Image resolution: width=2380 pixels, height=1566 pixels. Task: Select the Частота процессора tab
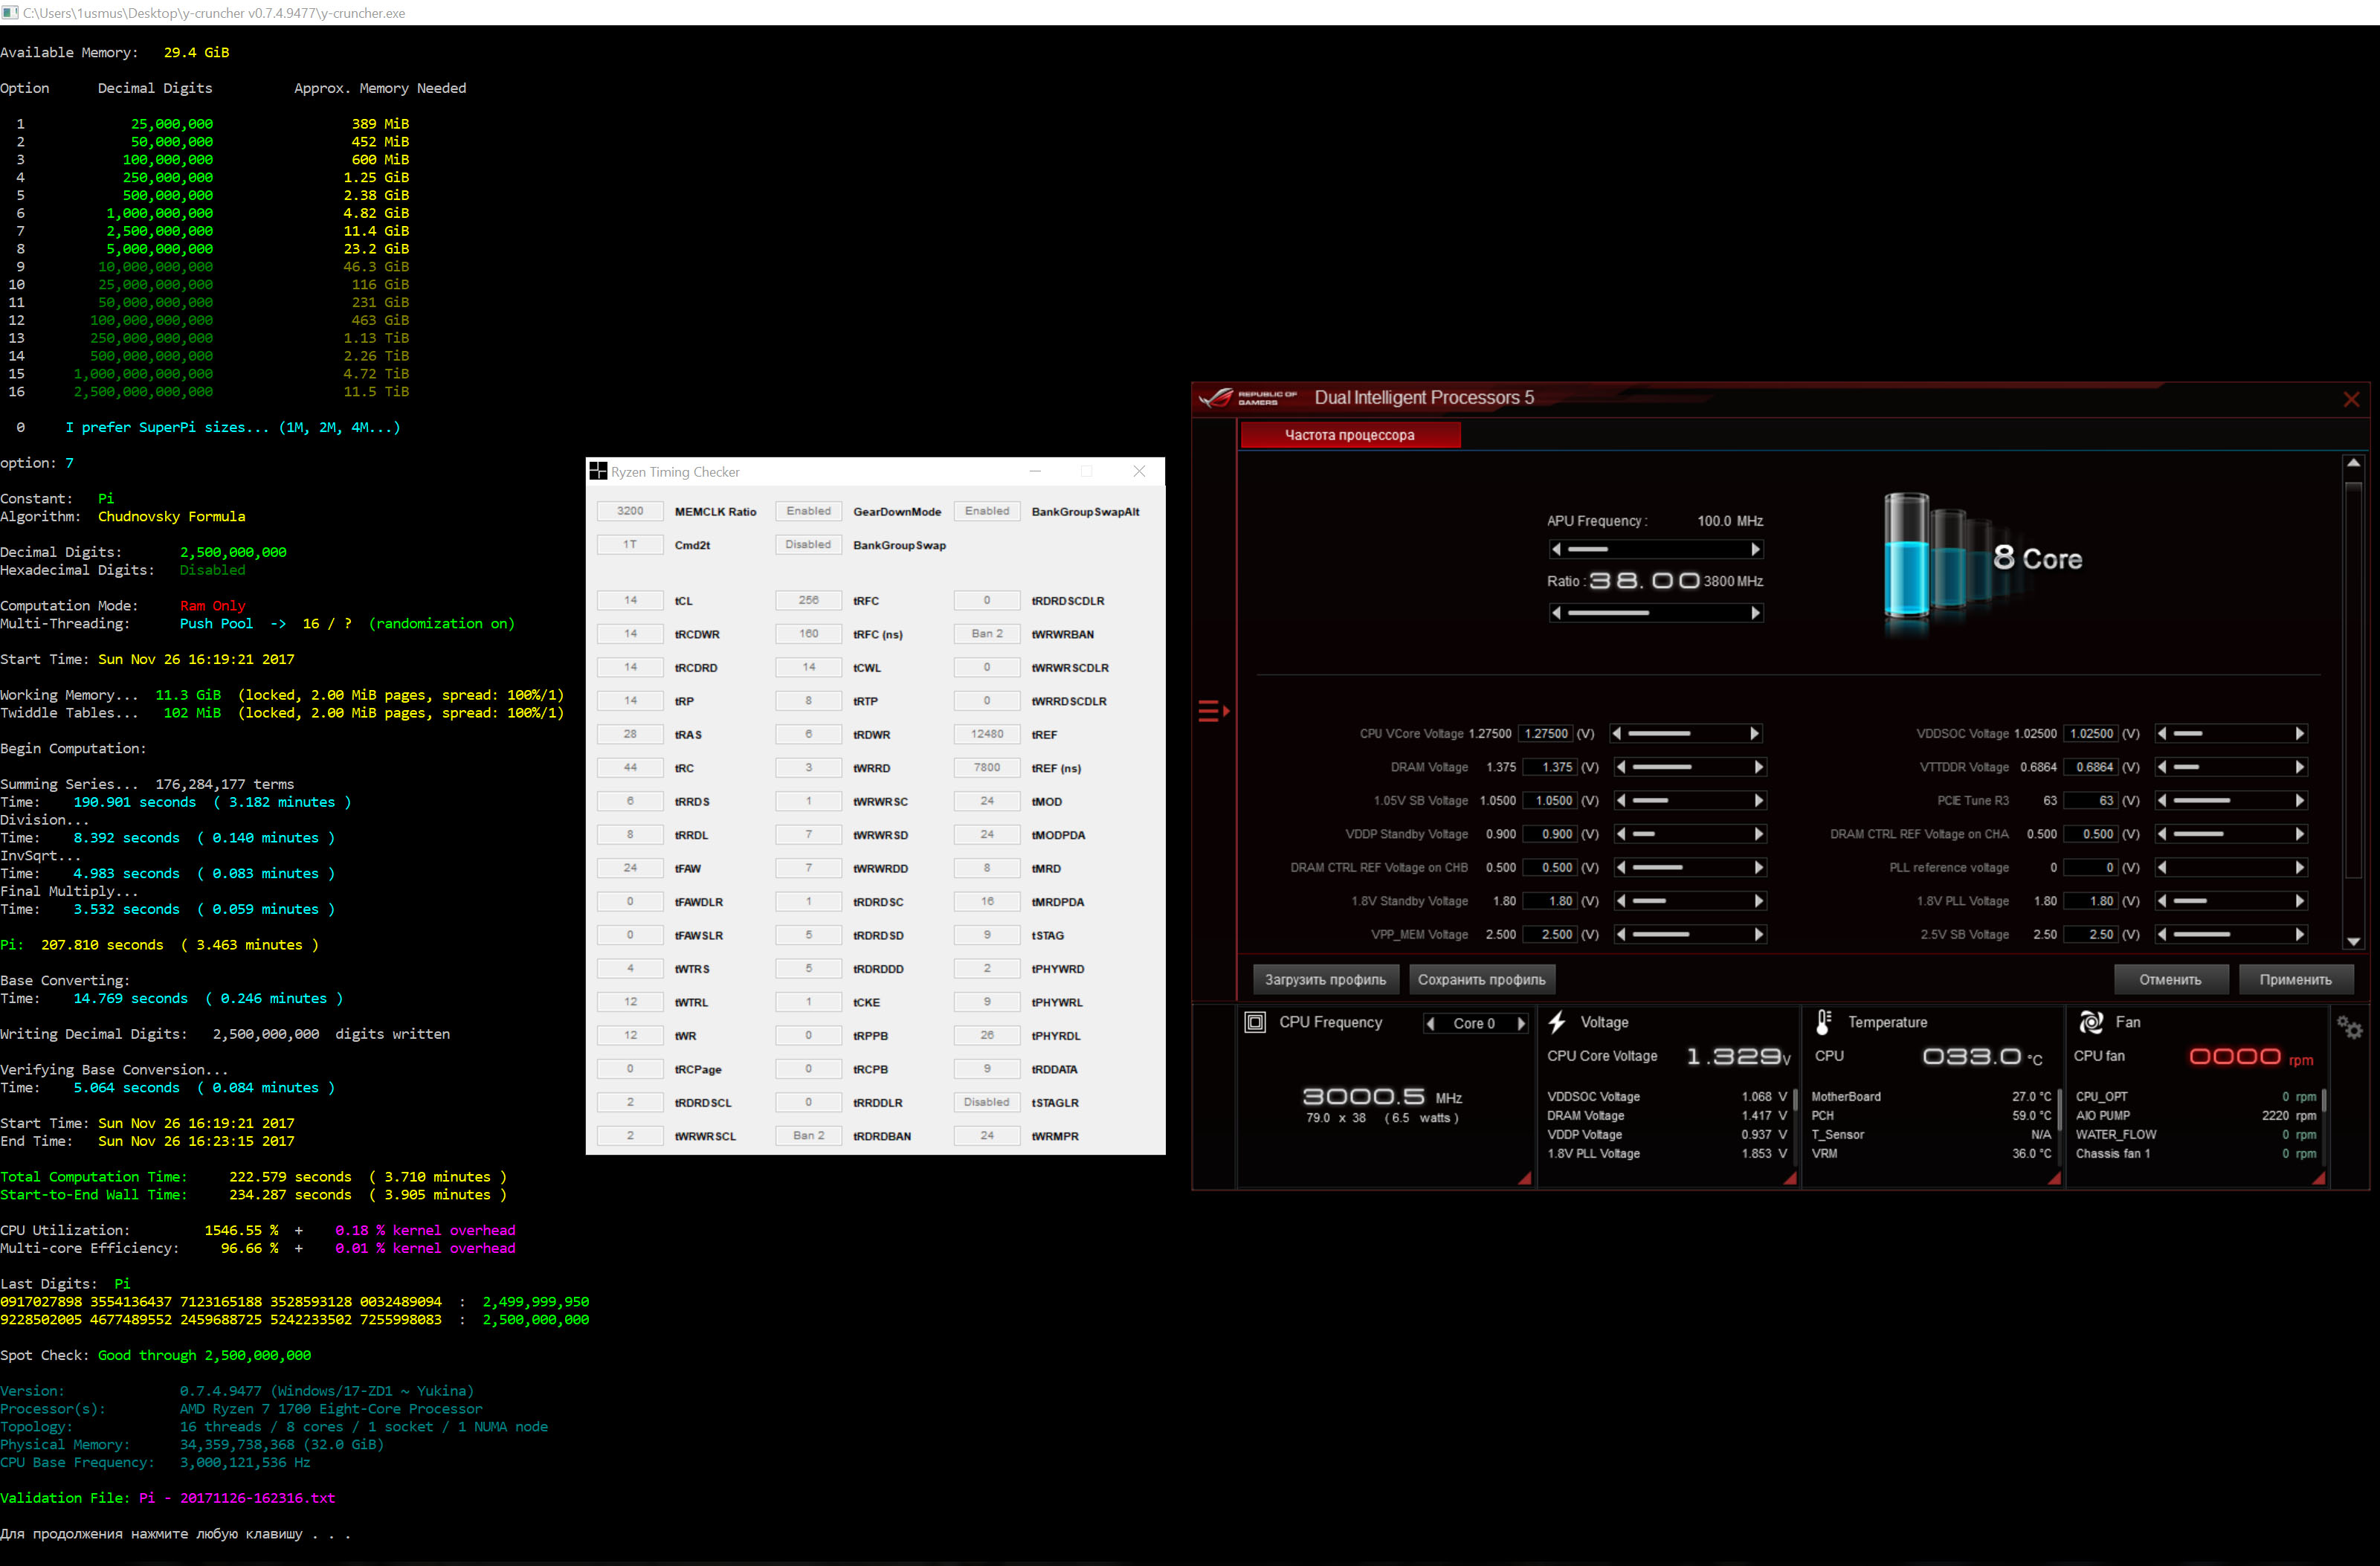[x=1349, y=435]
